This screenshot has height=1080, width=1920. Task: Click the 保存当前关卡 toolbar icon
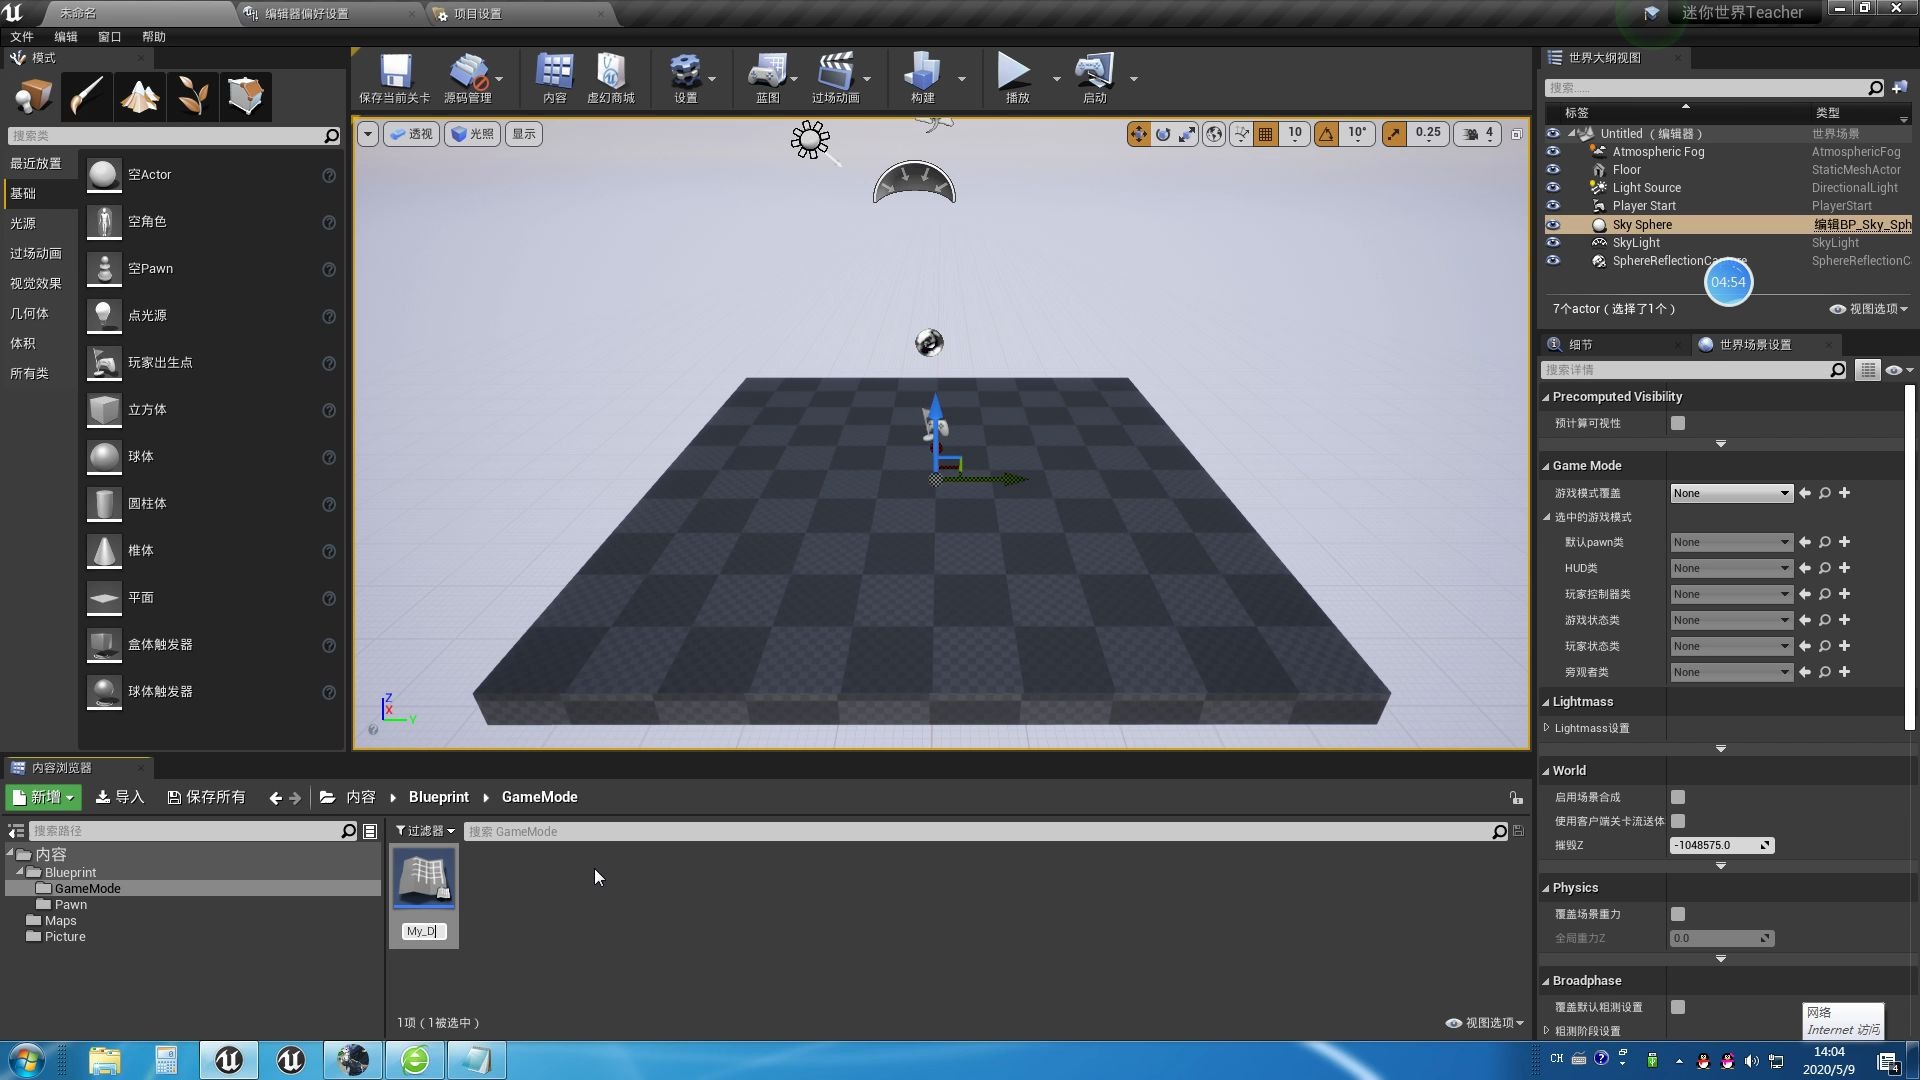395,78
